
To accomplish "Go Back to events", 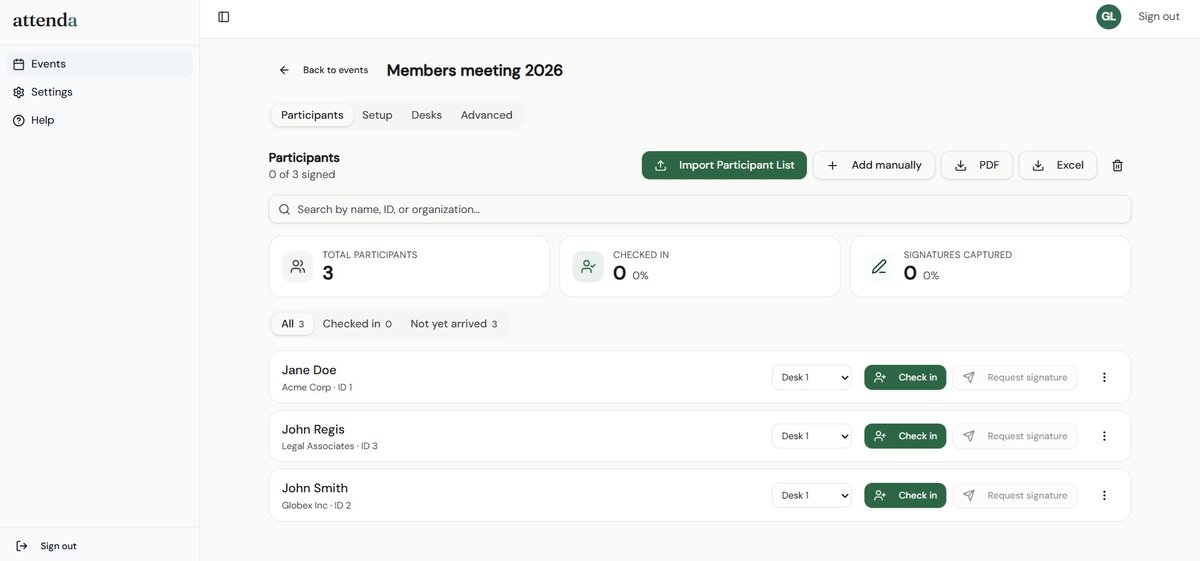I will (324, 70).
